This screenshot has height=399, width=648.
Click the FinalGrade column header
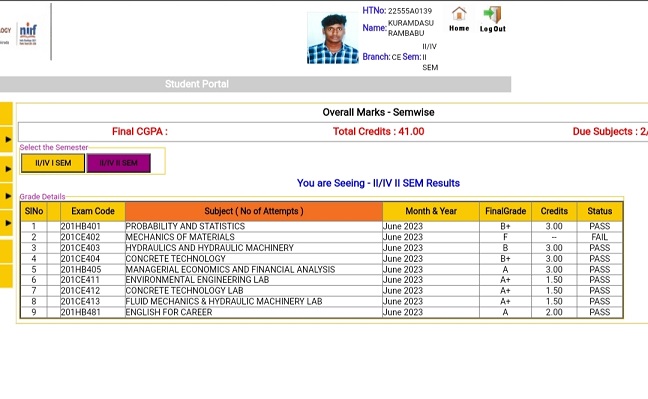[x=505, y=211]
